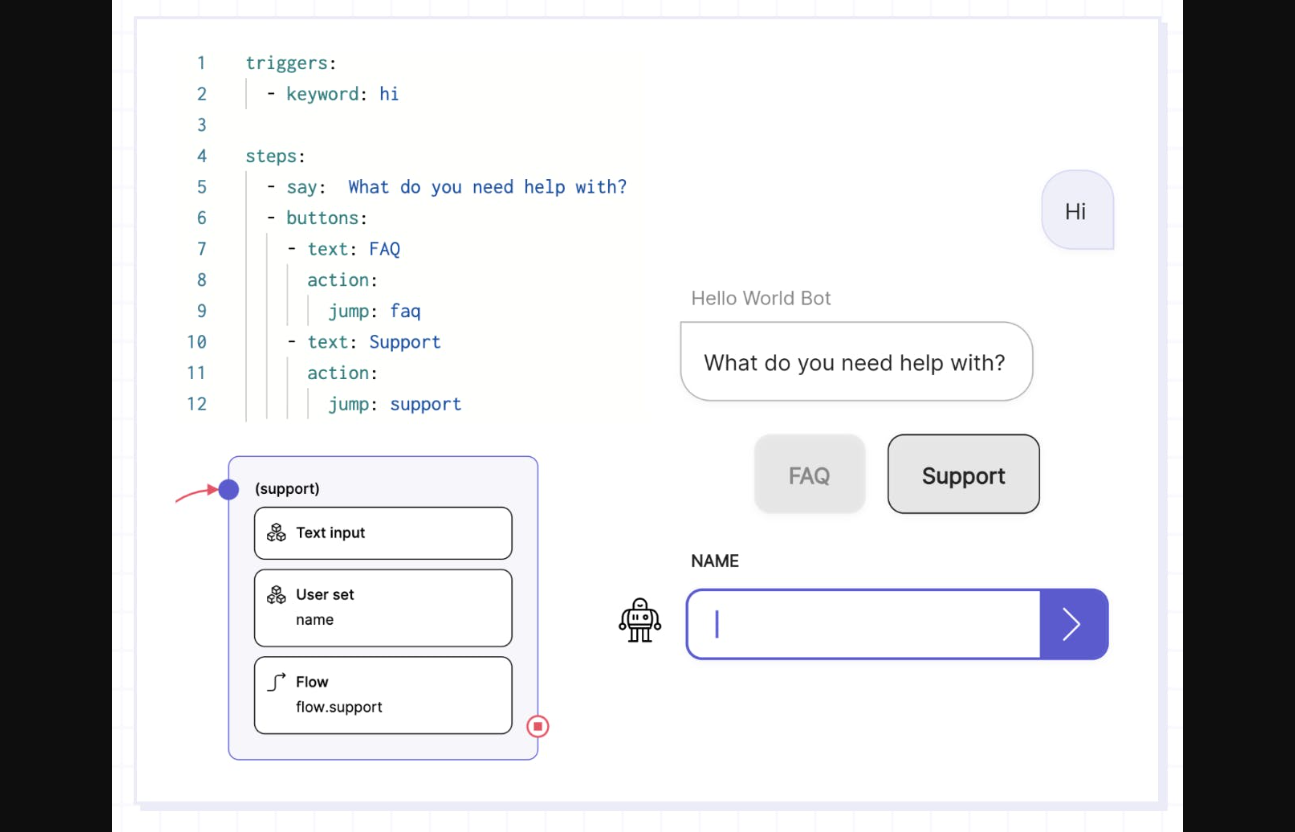Choose the Support button in chat
The width and height of the screenshot is (1295, 832).
tap(963, 475)
